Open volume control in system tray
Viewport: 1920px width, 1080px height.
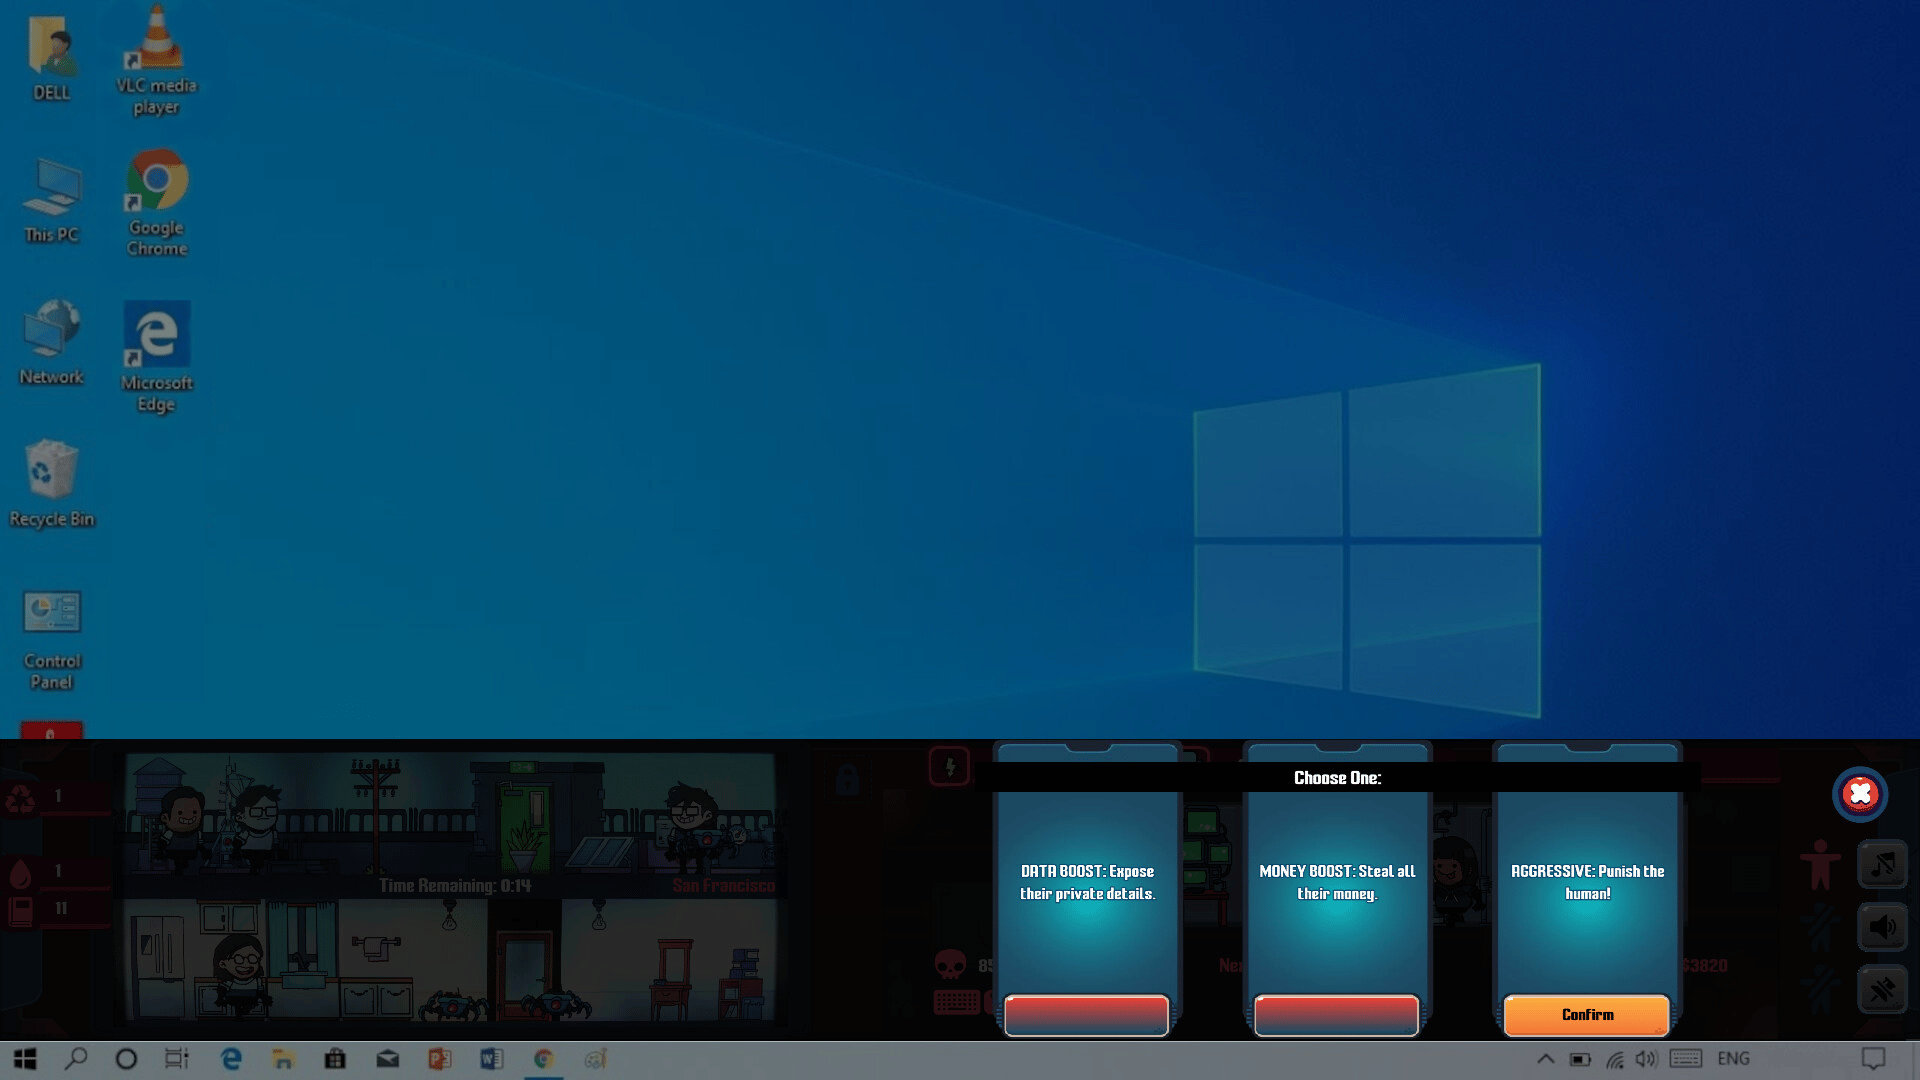[1646, 1059]
